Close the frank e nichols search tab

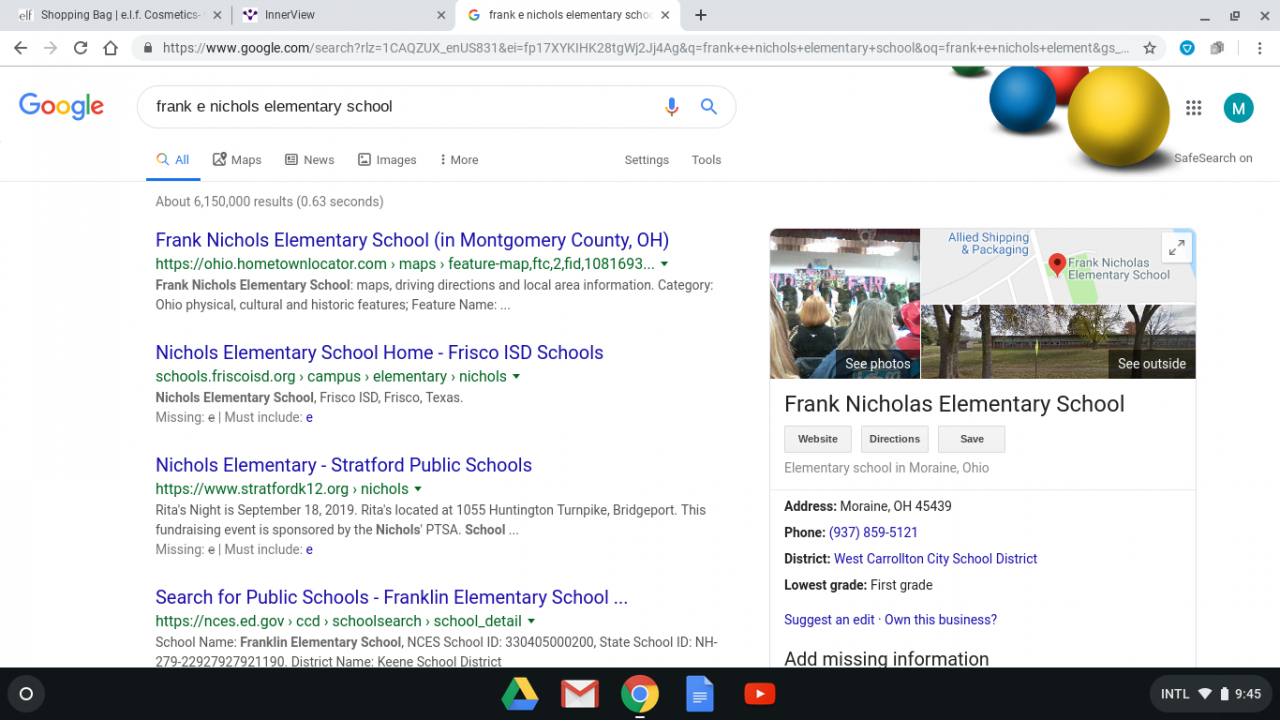tap(666, 15)
